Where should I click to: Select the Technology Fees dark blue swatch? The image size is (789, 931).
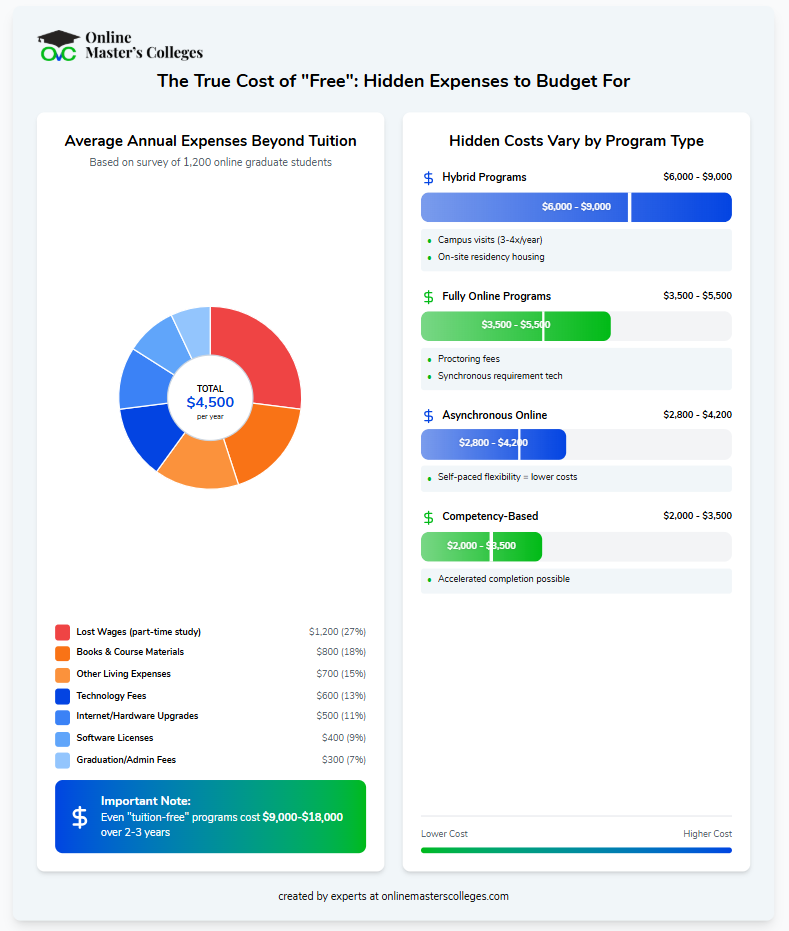click(x=62, y=696)
